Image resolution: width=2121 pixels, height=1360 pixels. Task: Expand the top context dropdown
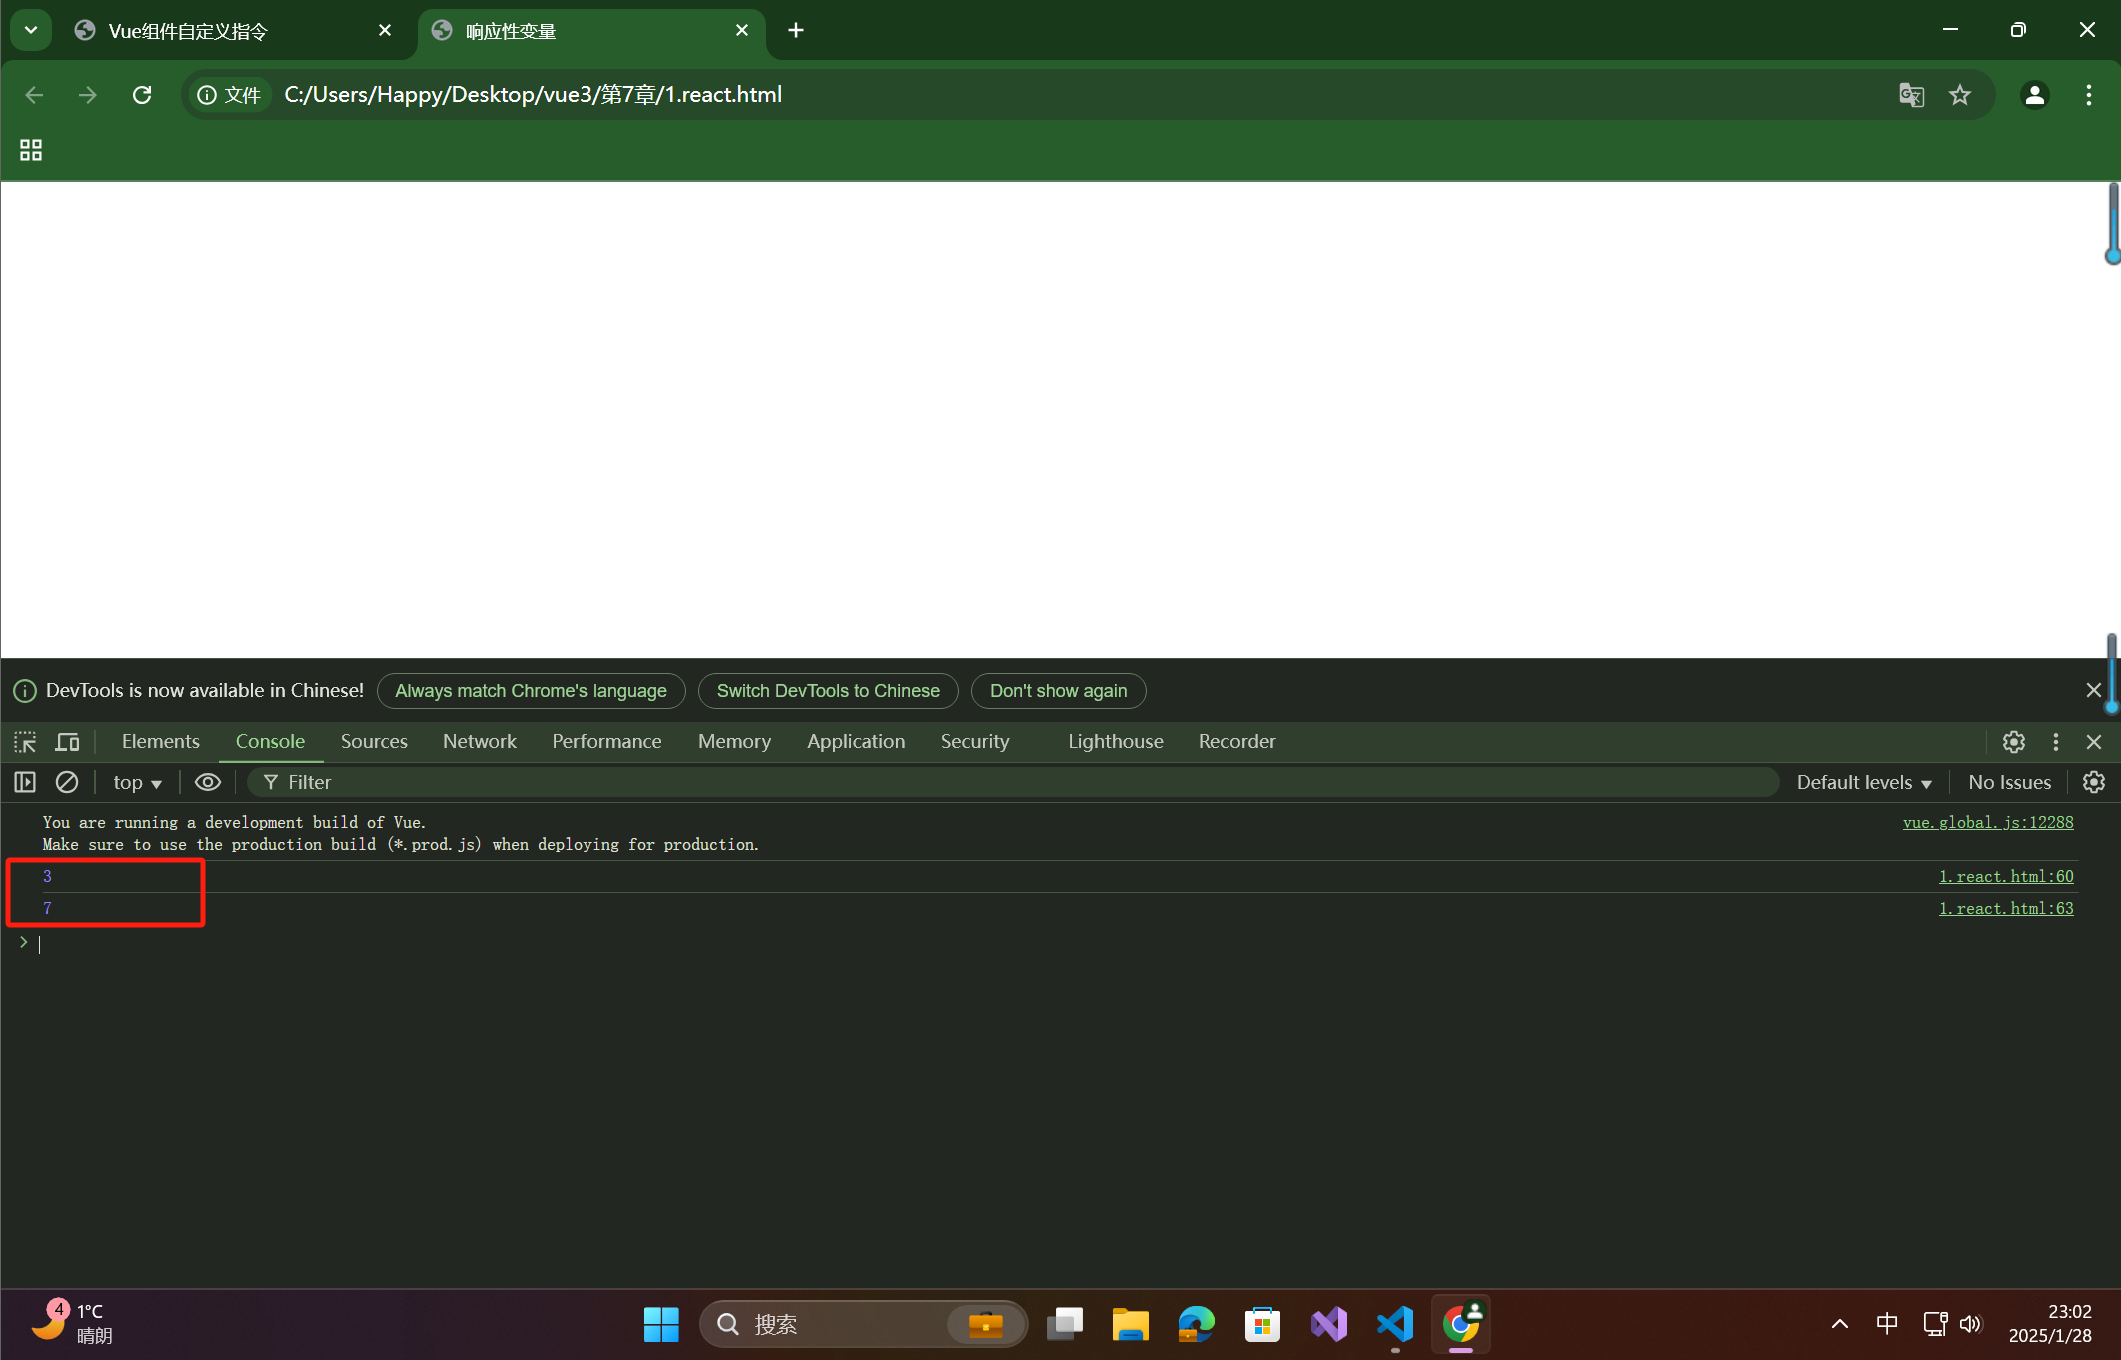[137, 782]
